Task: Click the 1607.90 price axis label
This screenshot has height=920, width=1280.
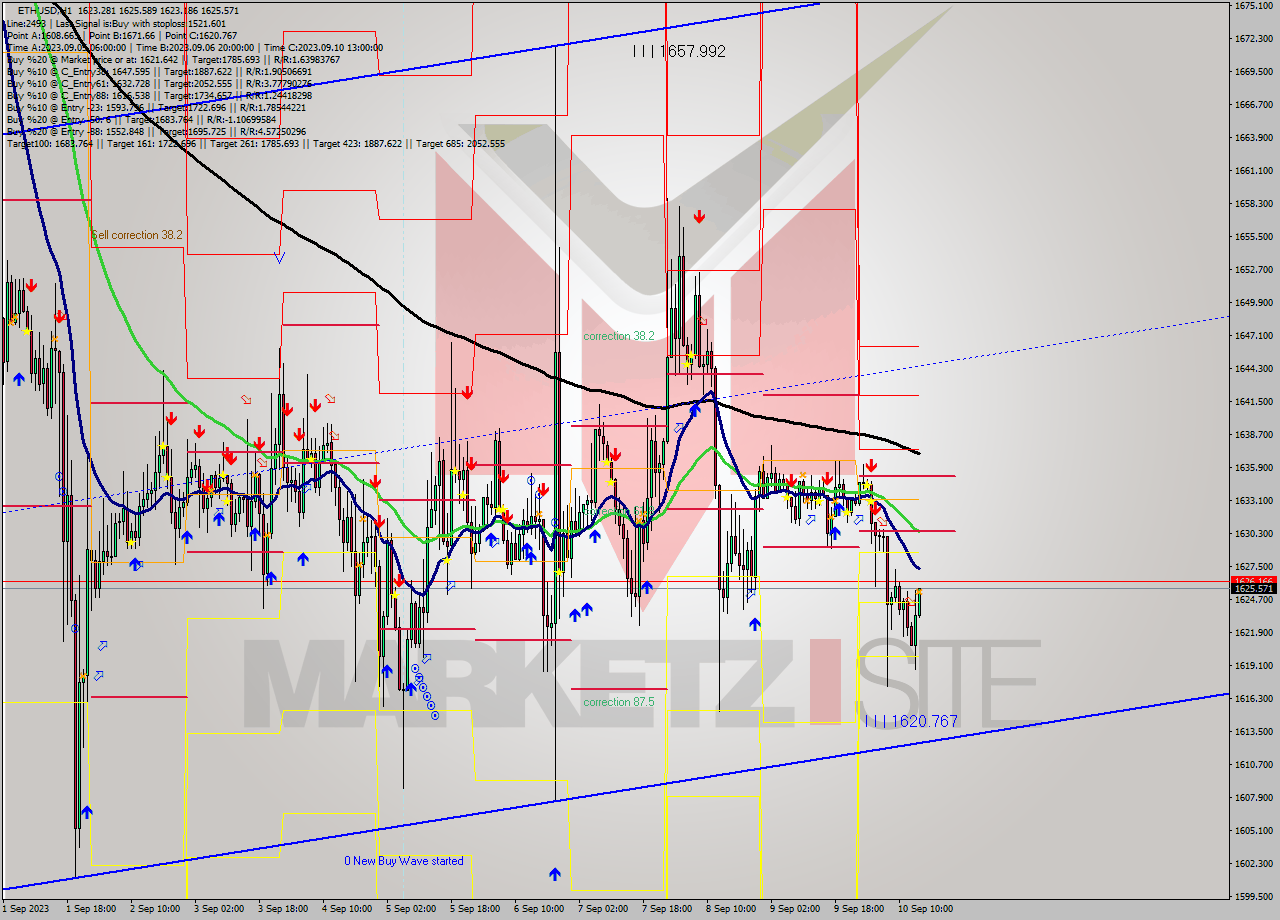Action: (x=1253, y=798)
